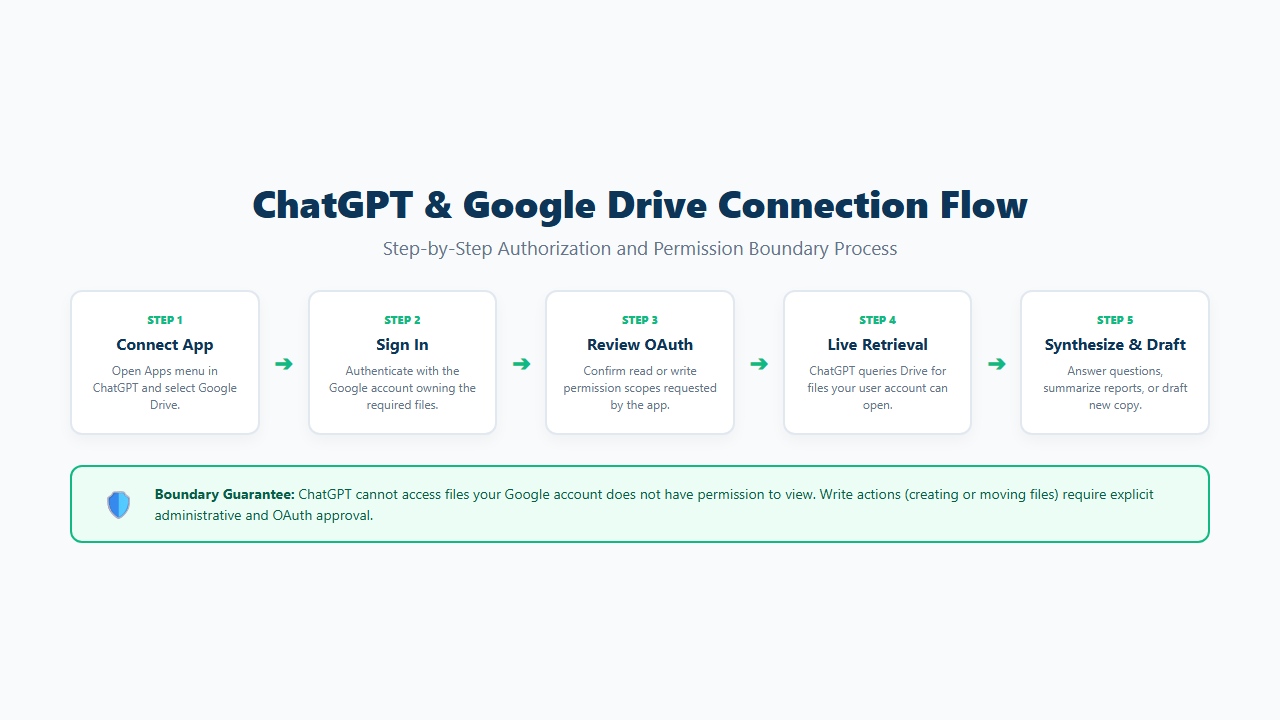Click the 'STEP 5' label

(x=1115, y=320)
